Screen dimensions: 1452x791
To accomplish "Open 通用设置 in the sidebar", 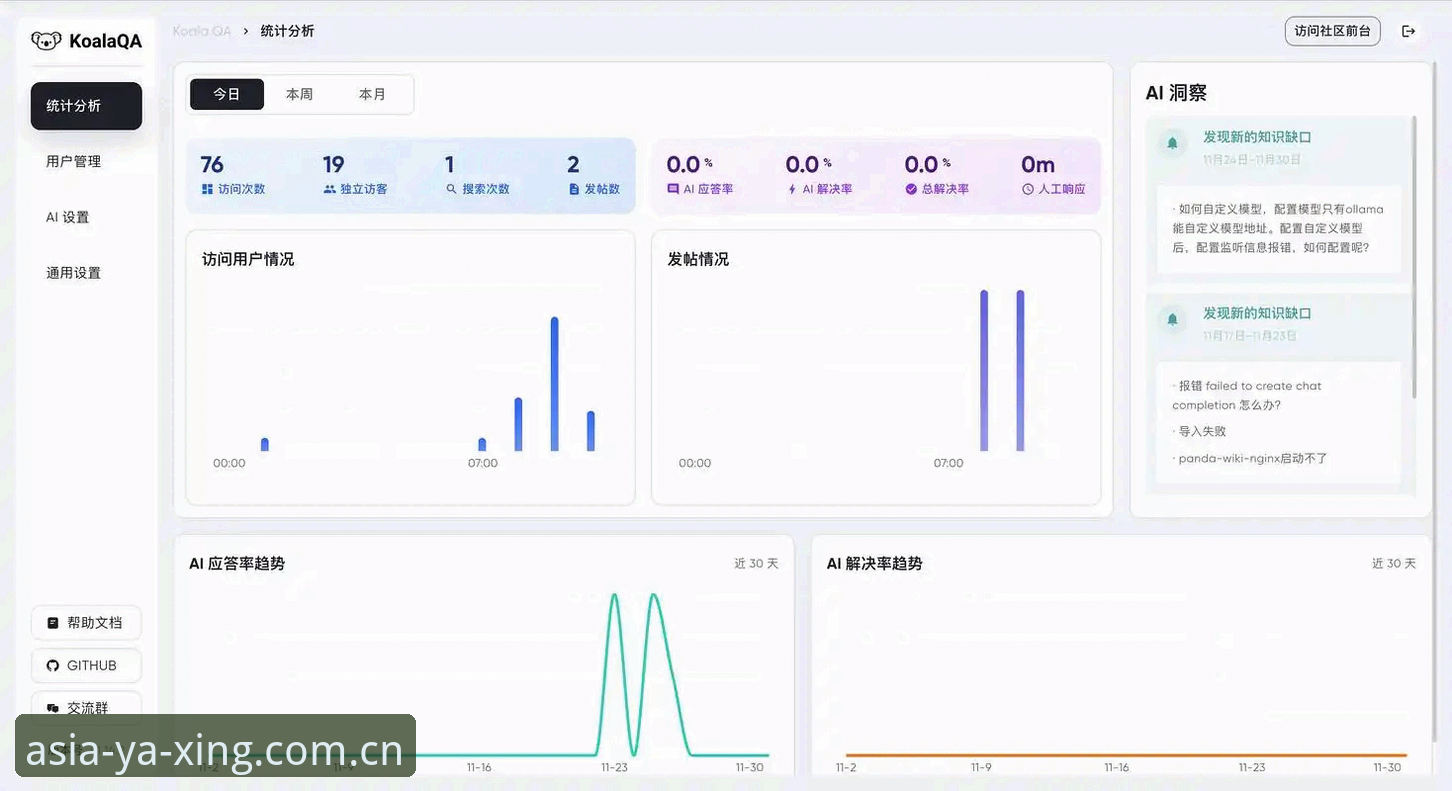I will point(86,273).
